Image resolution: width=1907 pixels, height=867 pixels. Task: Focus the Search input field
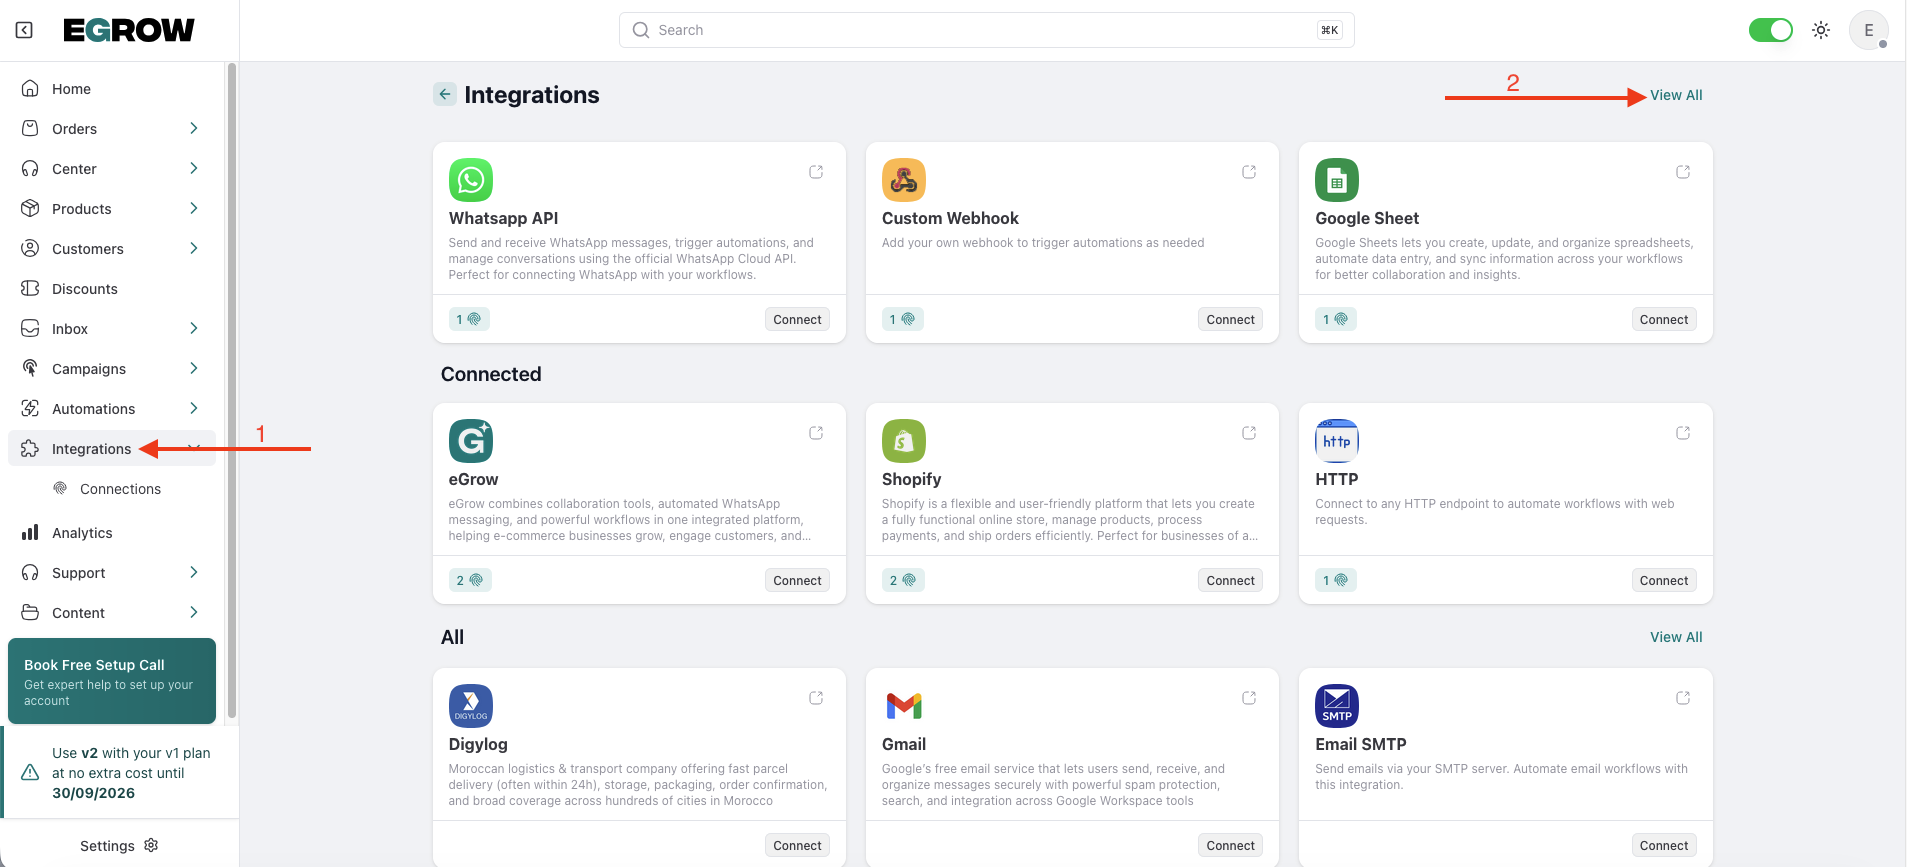point(985,30)
